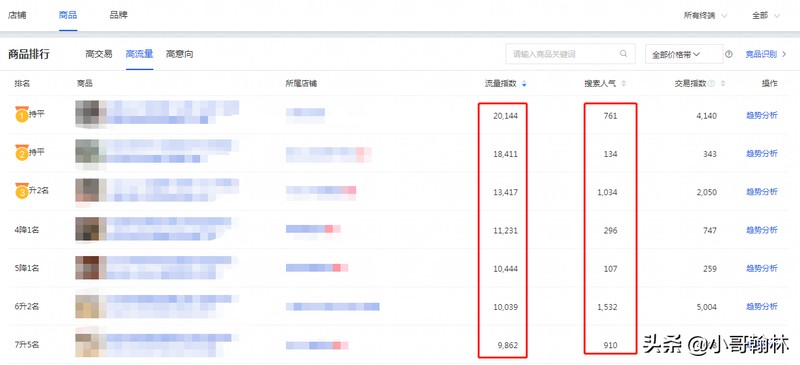Open 趋势分析 for the 18,411 row
This screenshot has width=800, height=365.
[x=762, y=154]
